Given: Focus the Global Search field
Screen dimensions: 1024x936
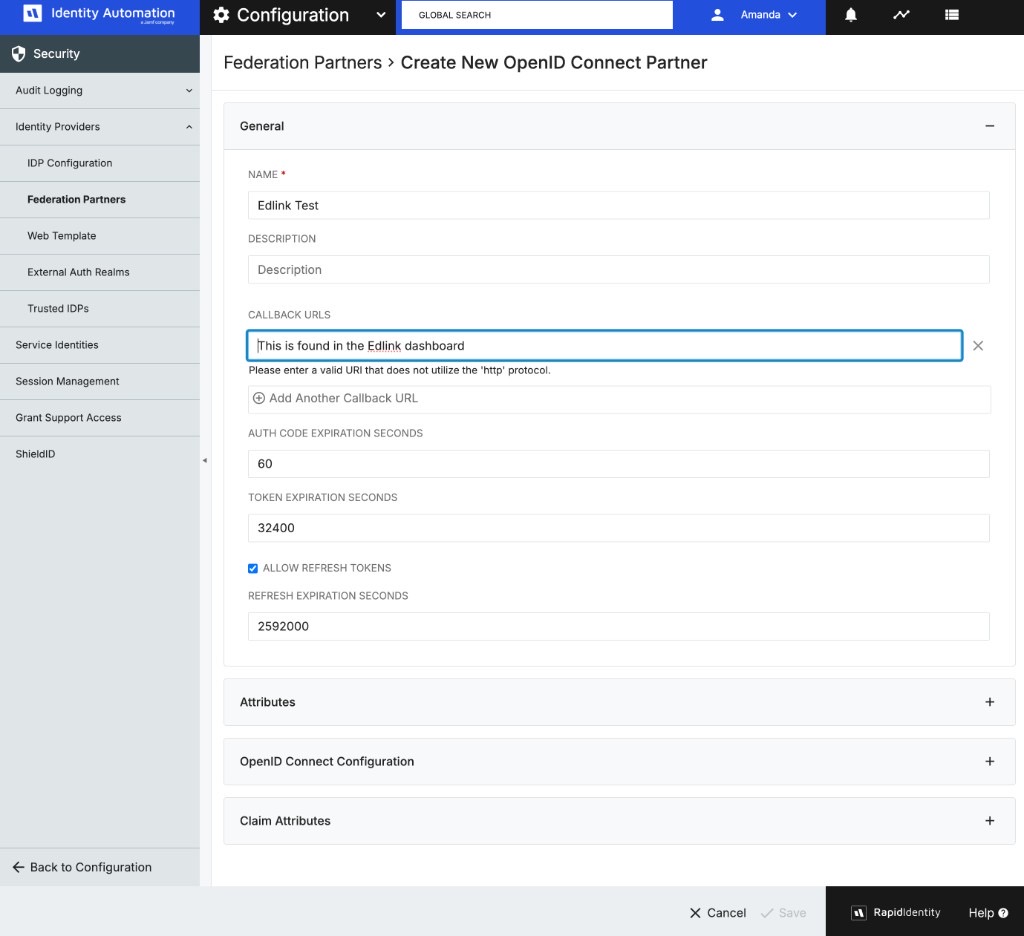Looking at the screenshot, I should (537, 15).
